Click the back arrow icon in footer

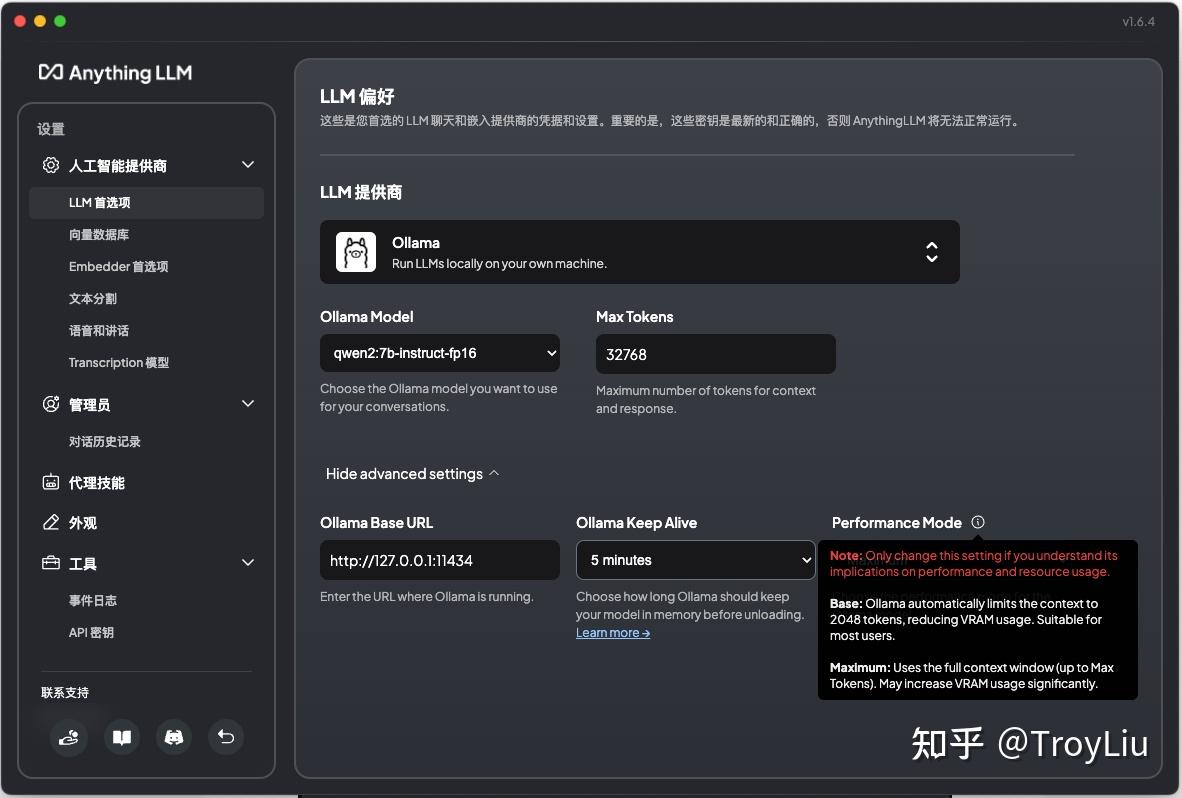coord(225,737)
